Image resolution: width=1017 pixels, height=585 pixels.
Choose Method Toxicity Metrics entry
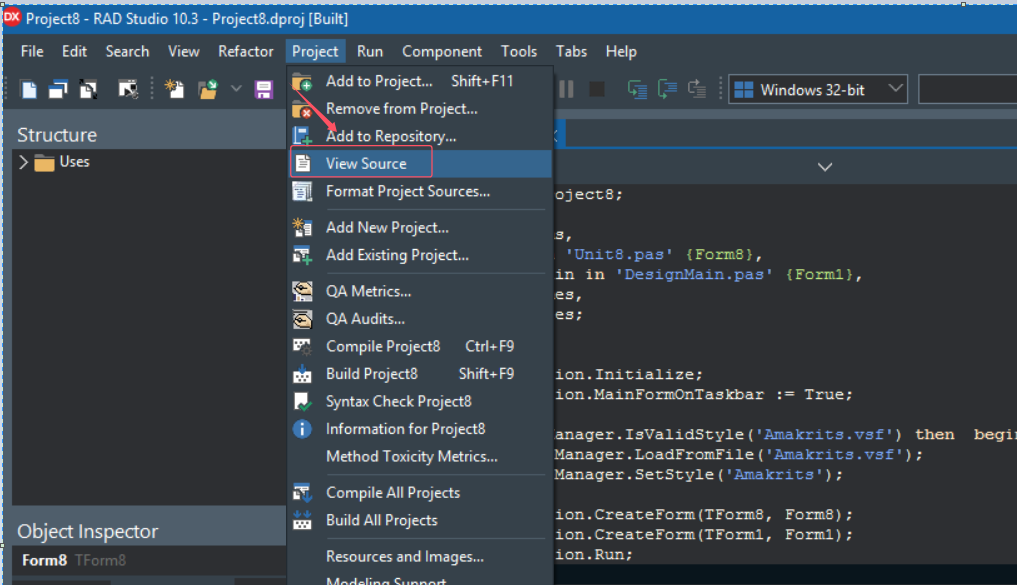coord(420,456)
